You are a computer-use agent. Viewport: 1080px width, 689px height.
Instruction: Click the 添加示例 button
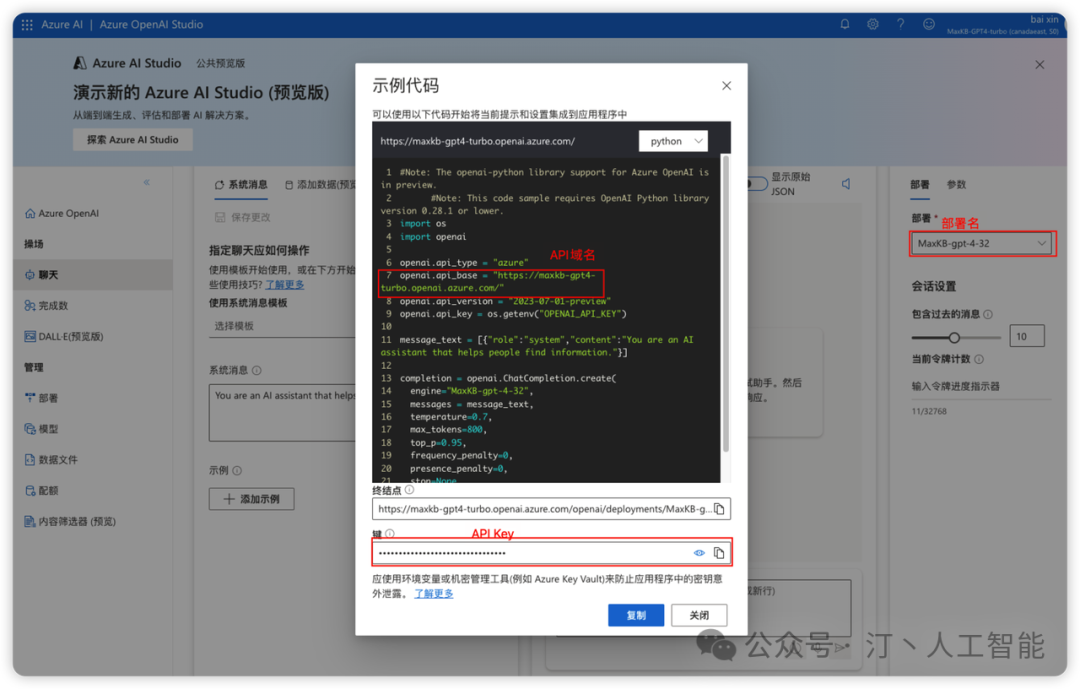point(251,499)
